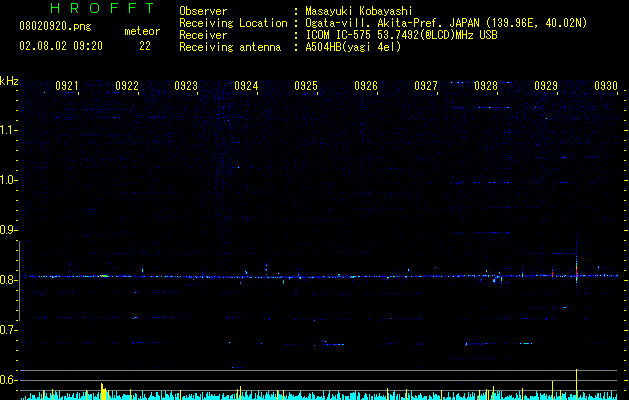Viewport: 629px width, 400px height.
Task: Click antenna value A504HB(yagi 4el)
Action: pos(353,47)
